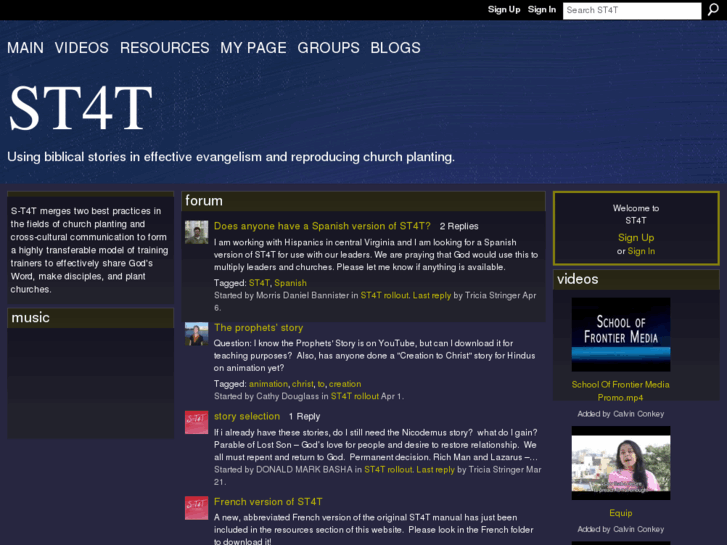This screenshot has width=727, height=545.
Task: Click 'Added by Calvin Conkey' under Equip
Action: tap(621, 529)
